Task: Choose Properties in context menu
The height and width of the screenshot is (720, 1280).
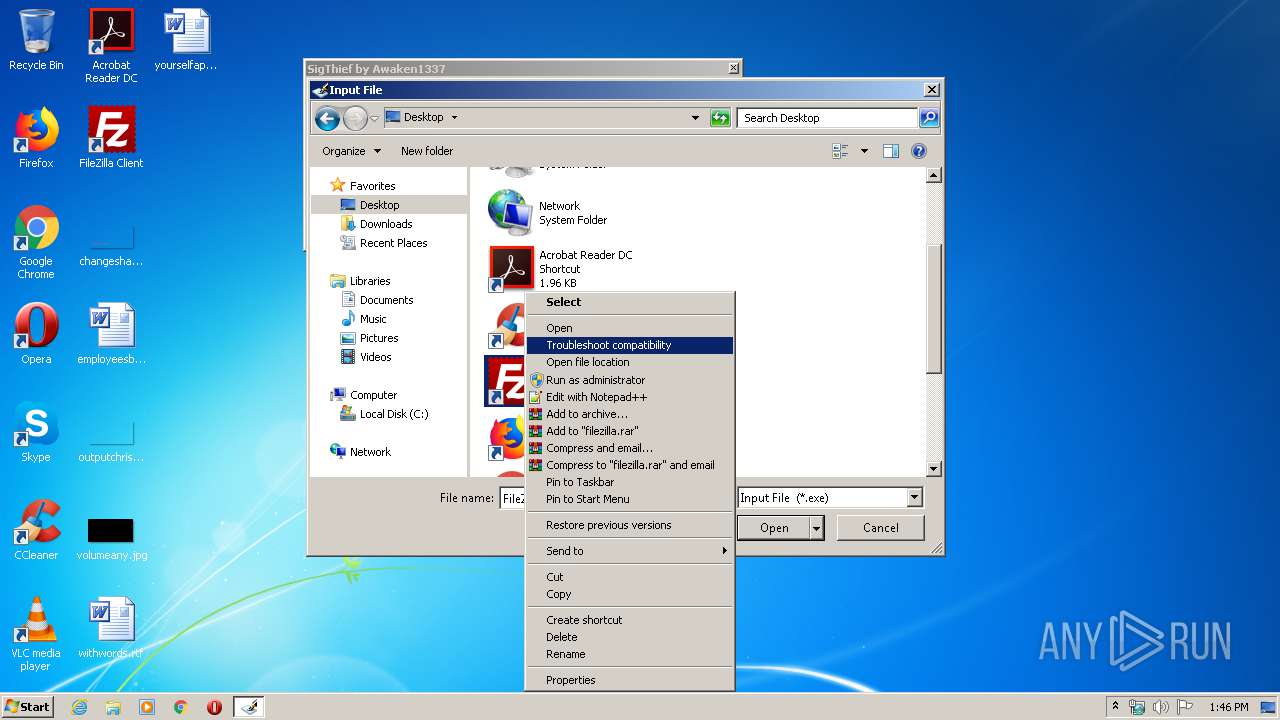Action: (x=630, y=680)
